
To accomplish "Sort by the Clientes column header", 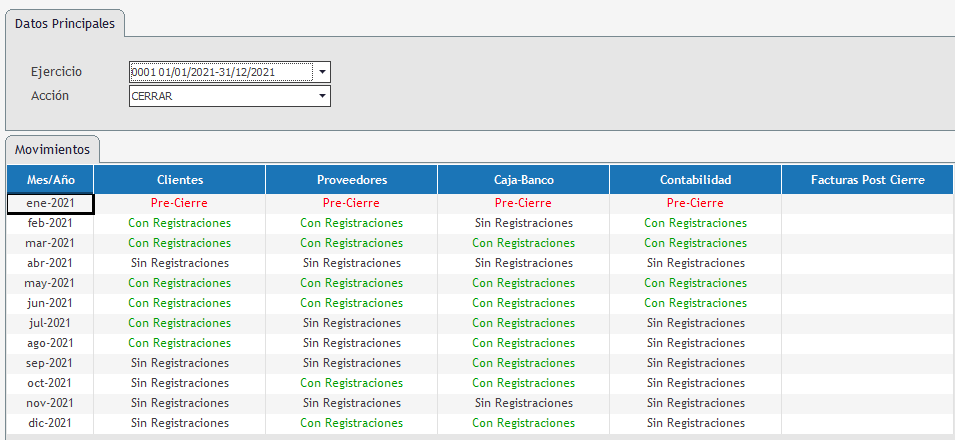I will 180,180.
